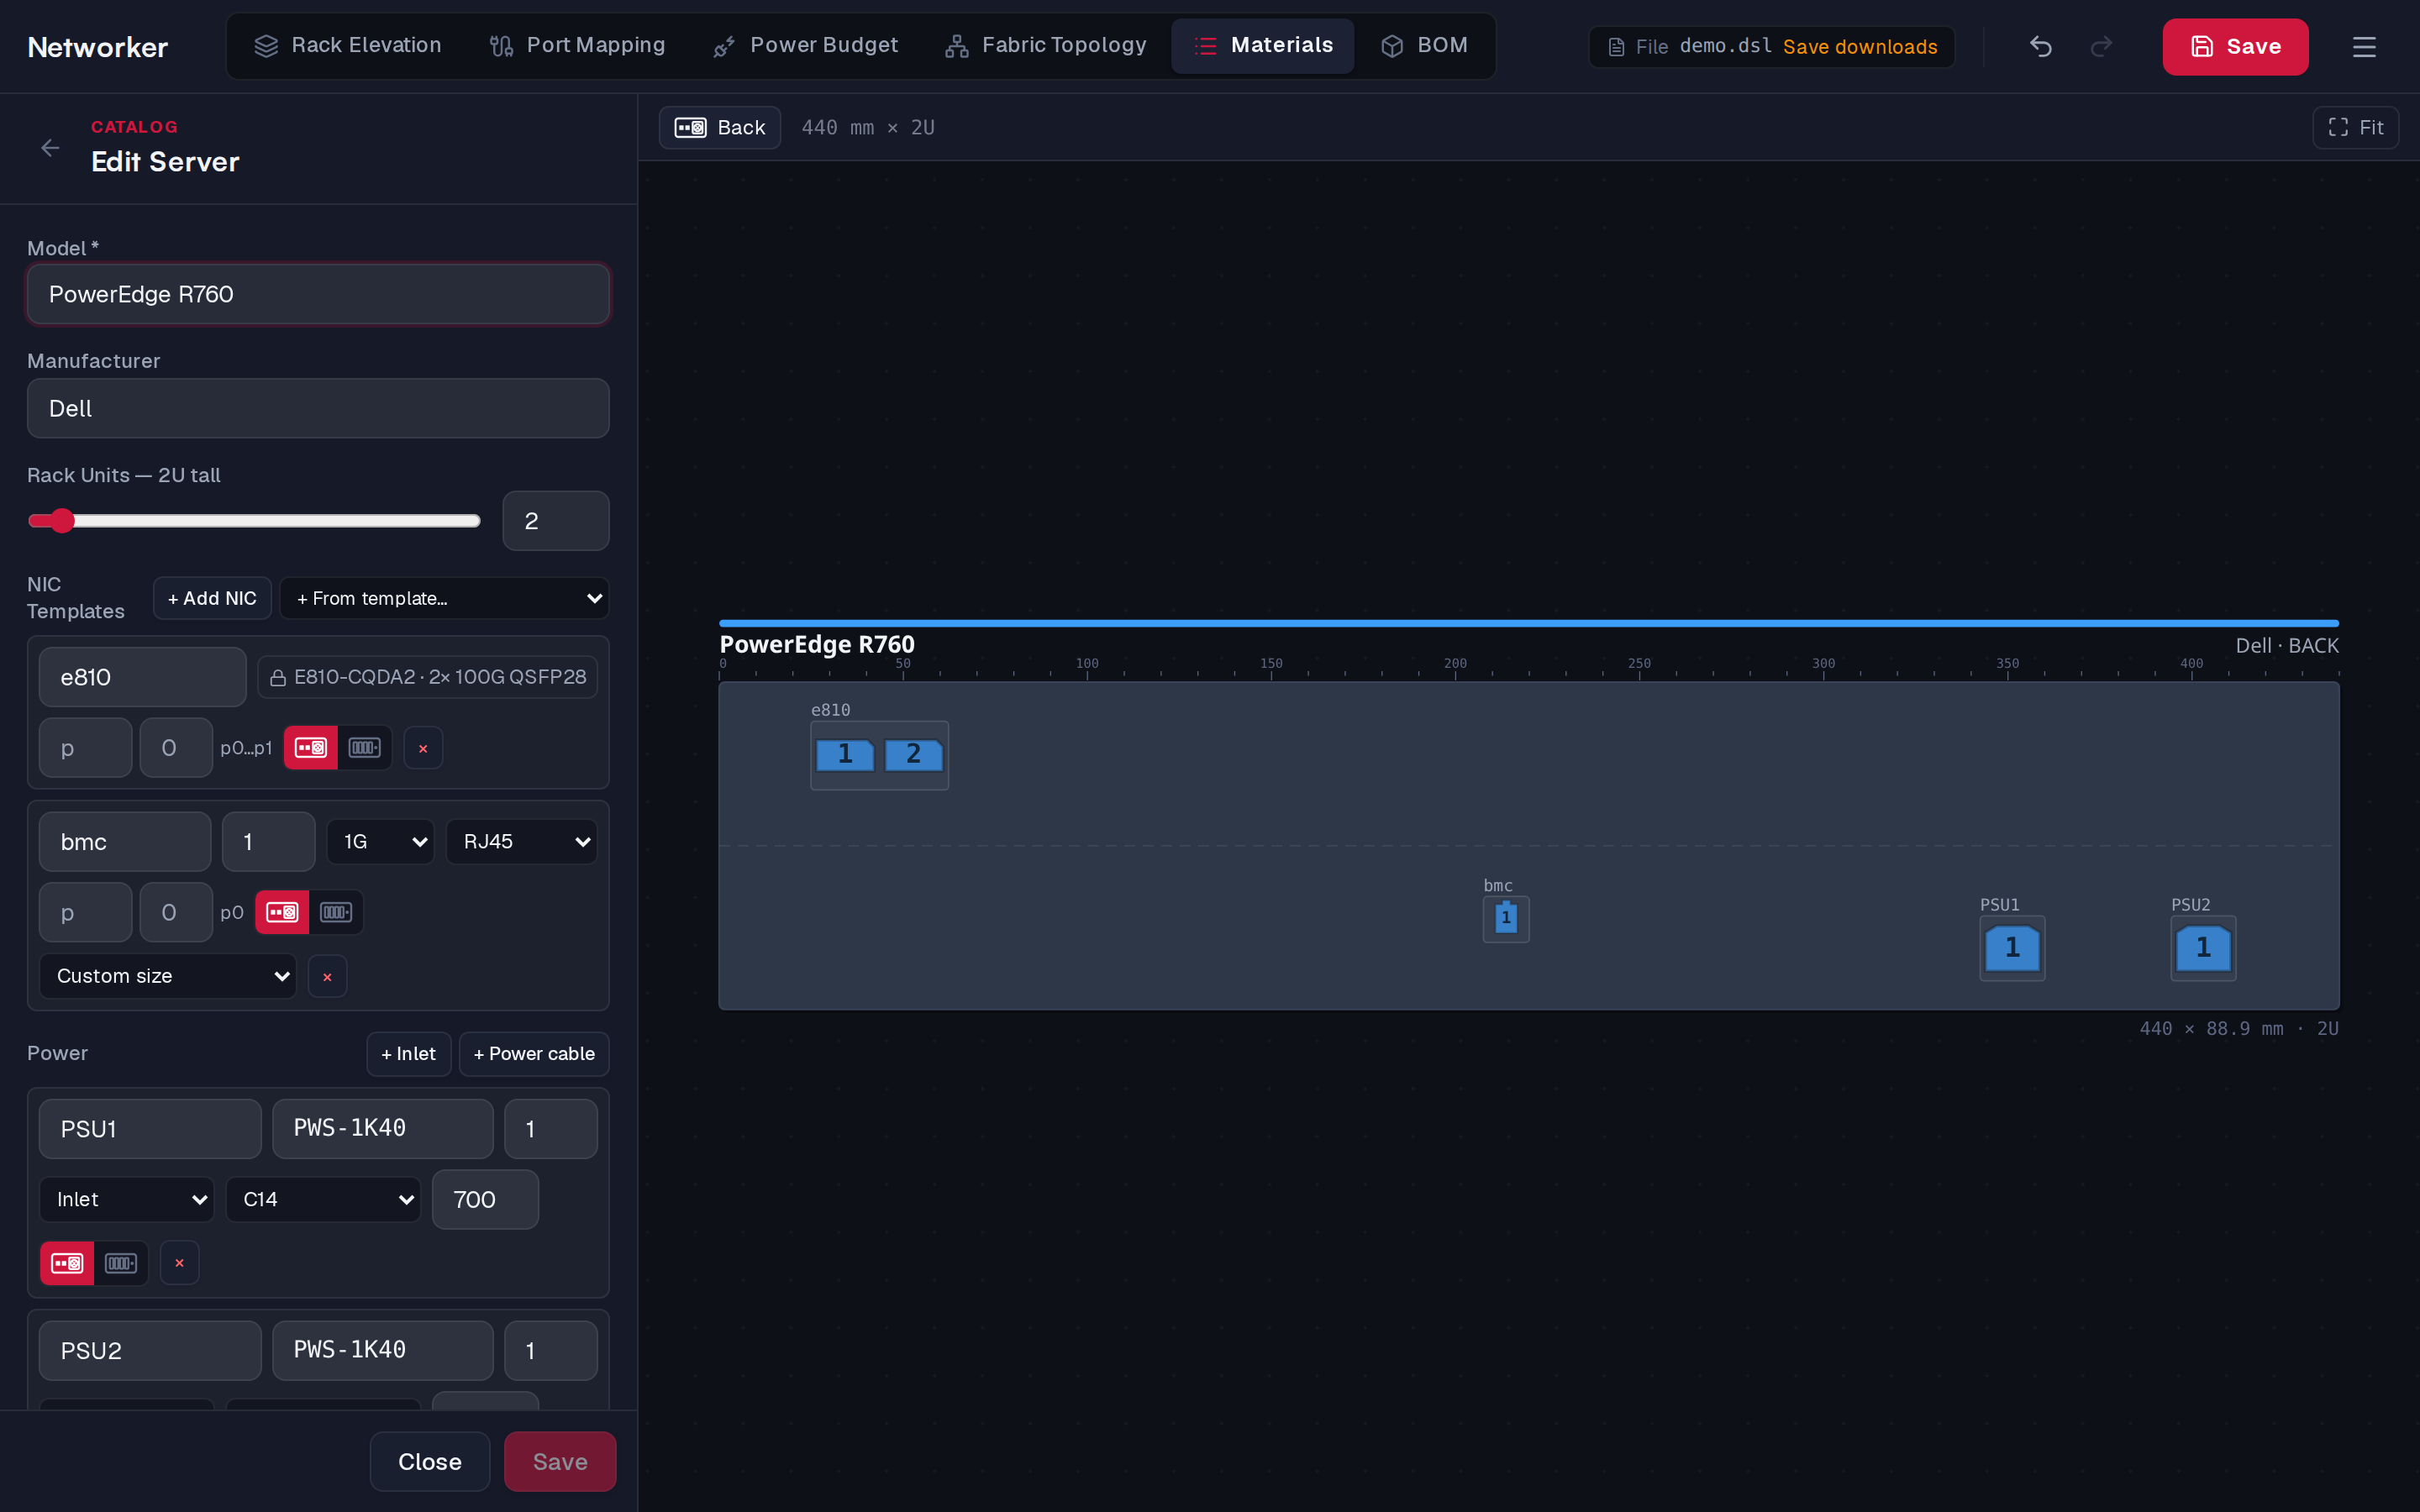Open the bmc 1G speed dropdown

point(381,842)
